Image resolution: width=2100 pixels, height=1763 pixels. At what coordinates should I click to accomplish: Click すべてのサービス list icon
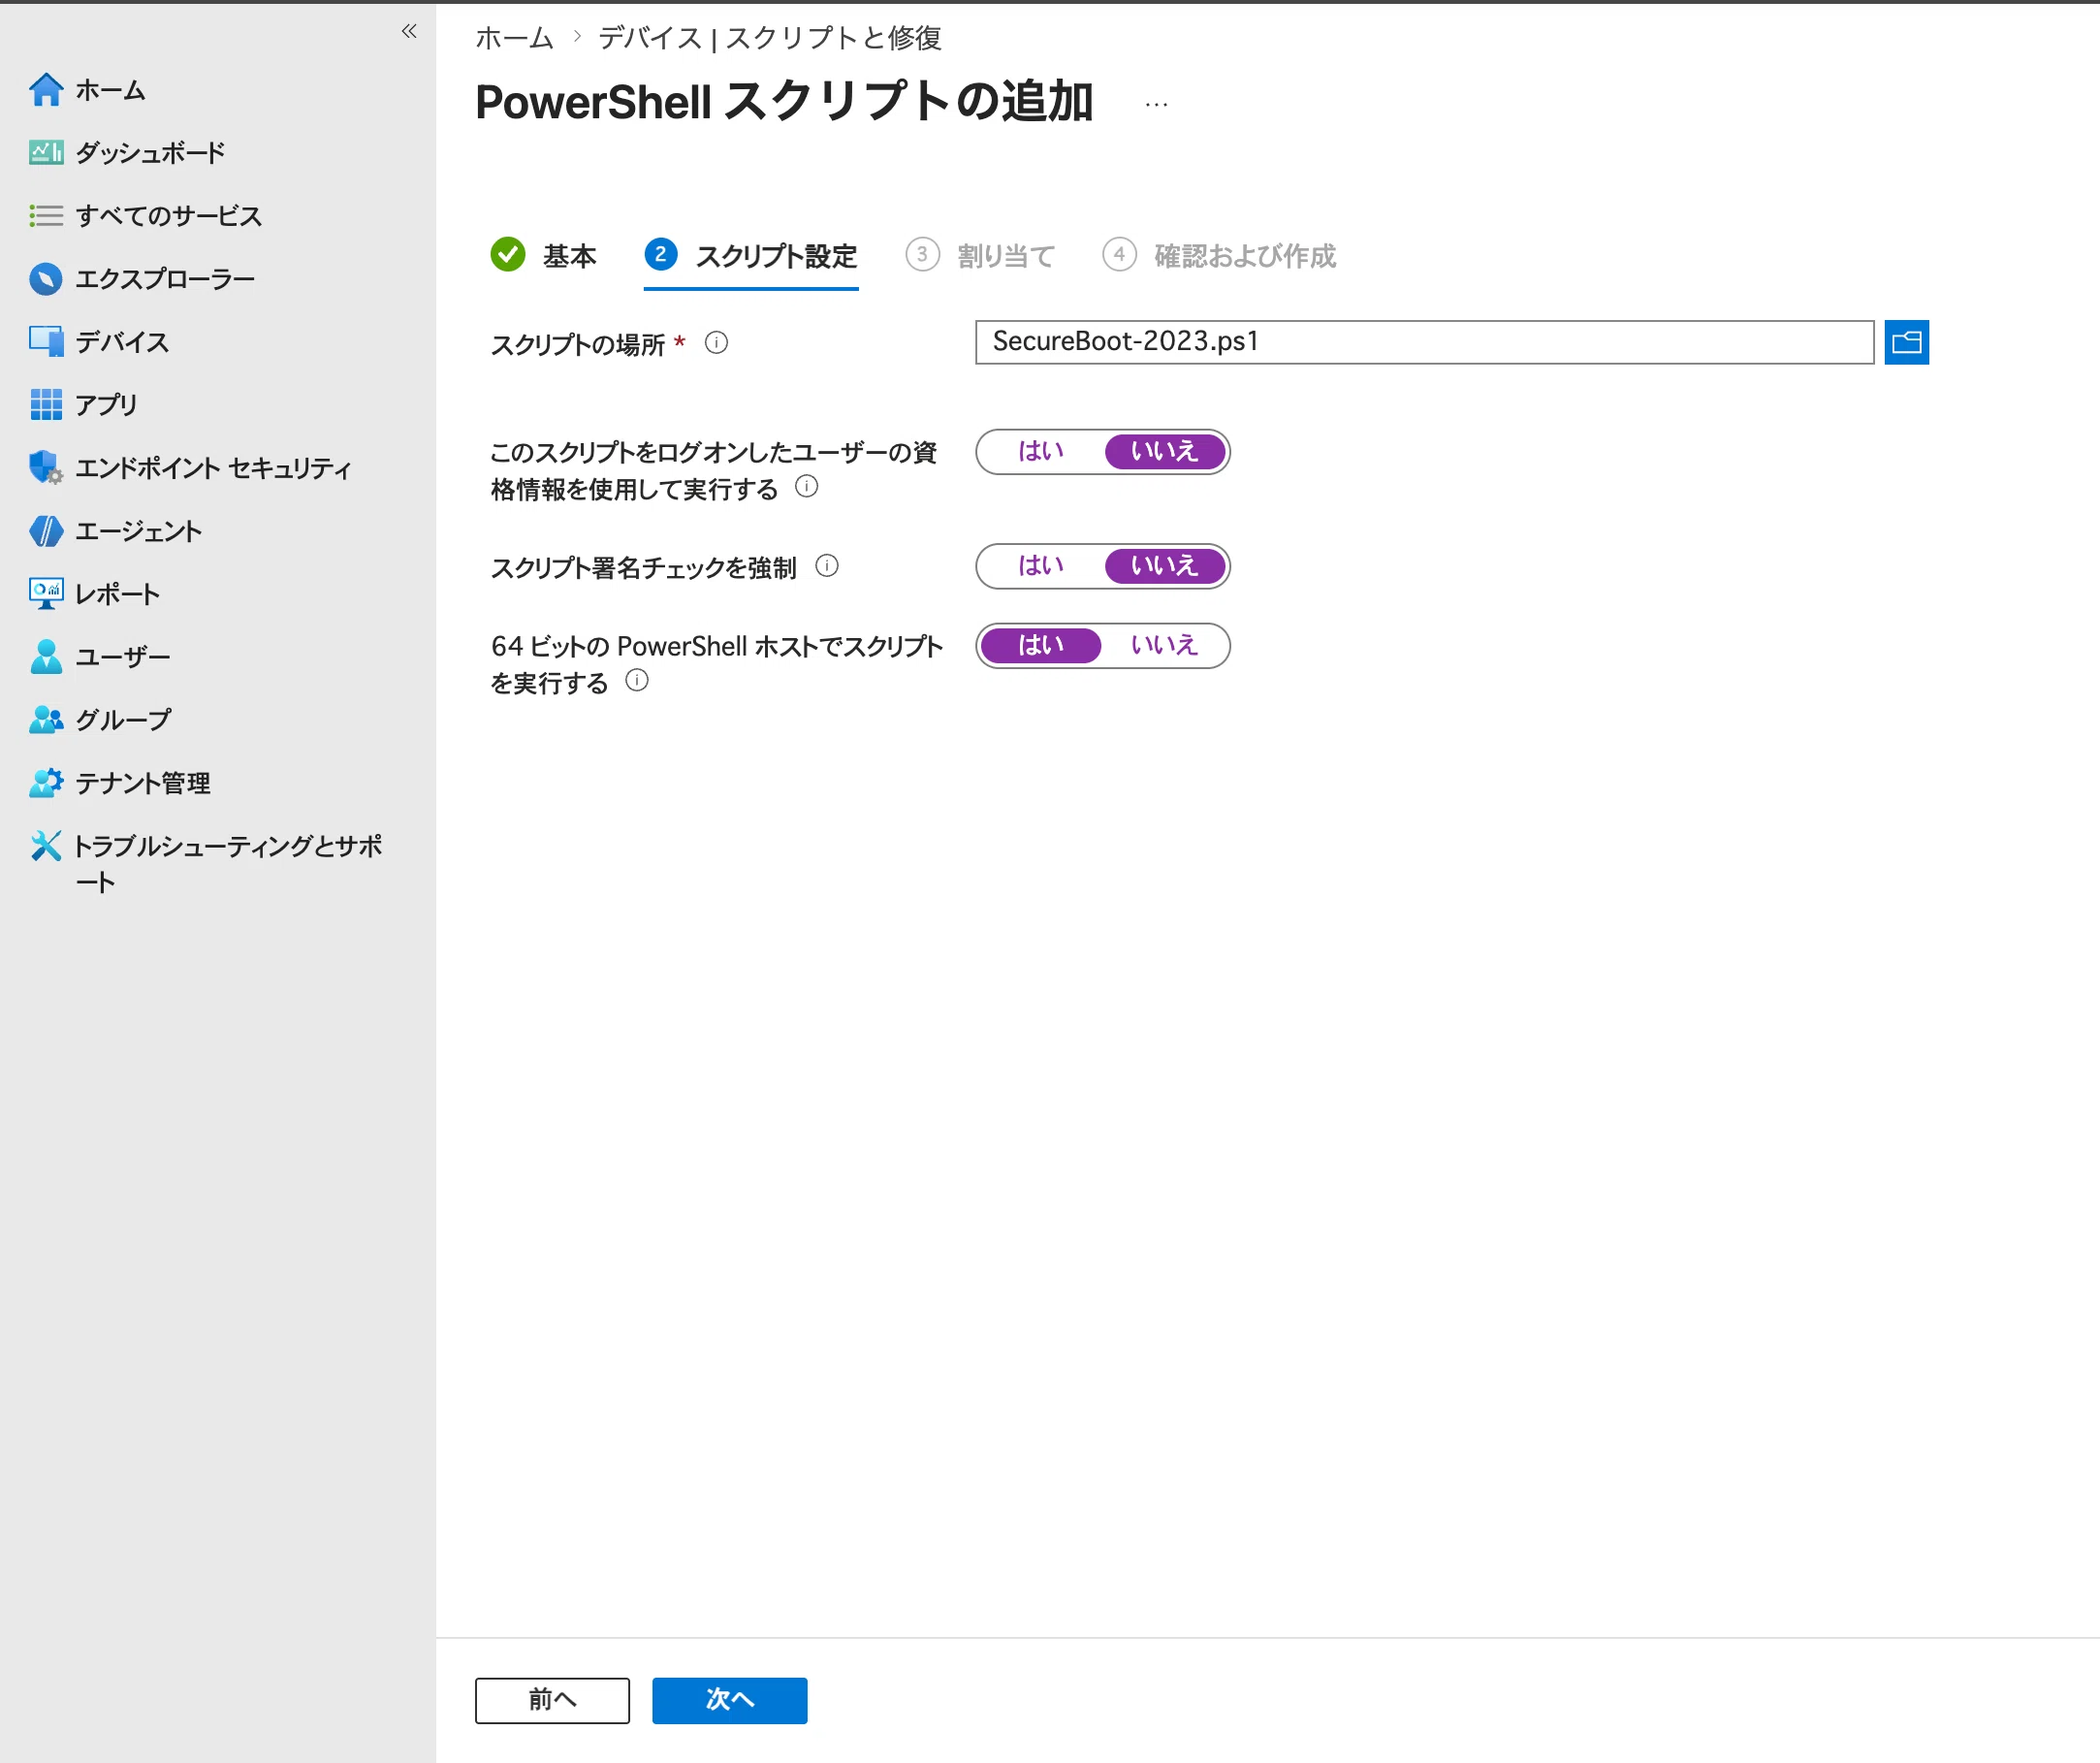pyautogui.click(x=46, y=216)
